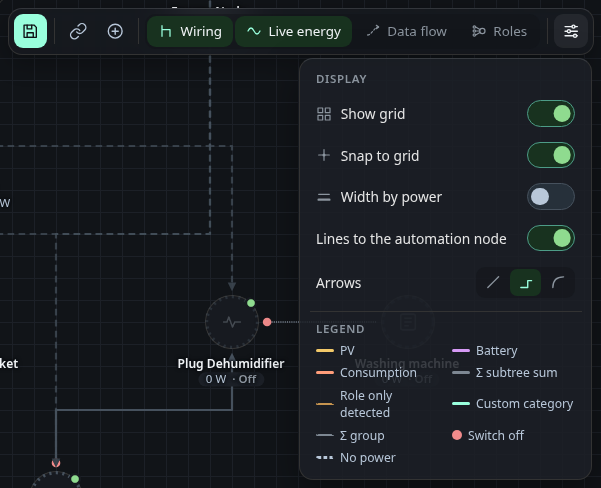Switch on the Data flow view
This screenshot has width=601, height=488.
pyautogui.click(x=407, y=31)
